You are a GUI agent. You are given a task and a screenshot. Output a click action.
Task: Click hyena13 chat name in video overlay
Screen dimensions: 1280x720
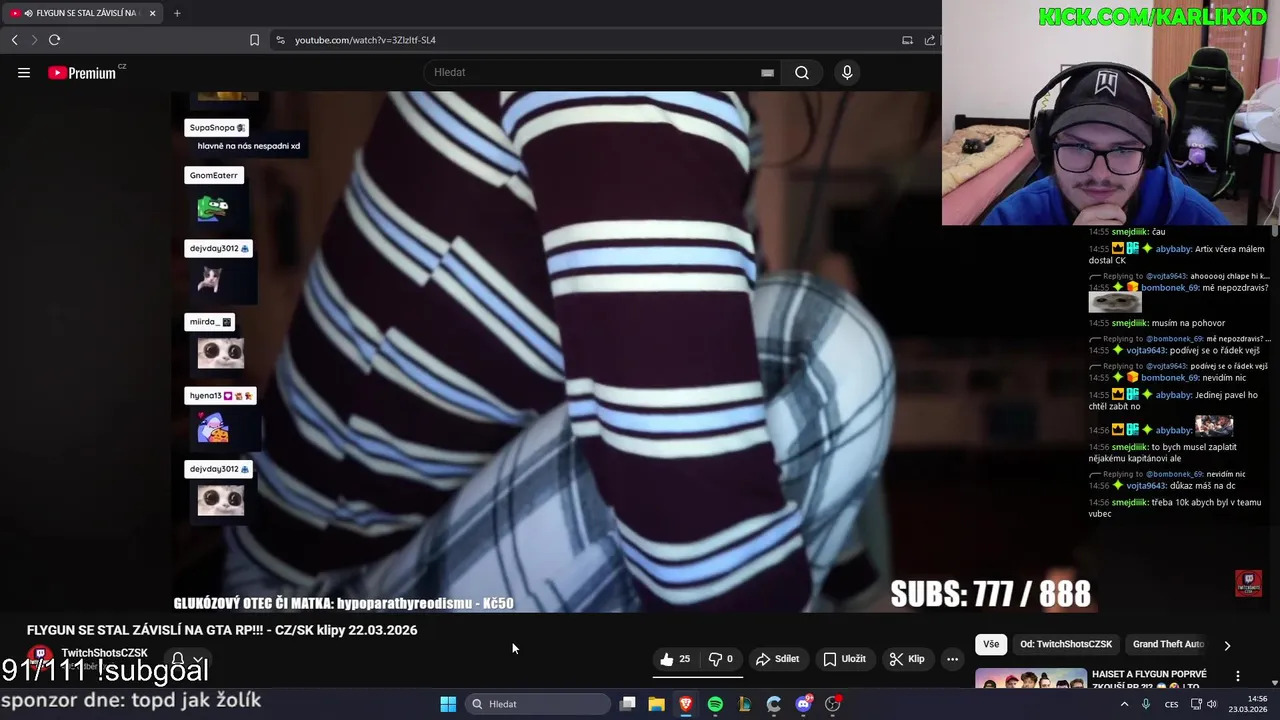click(x=205, y=396)
